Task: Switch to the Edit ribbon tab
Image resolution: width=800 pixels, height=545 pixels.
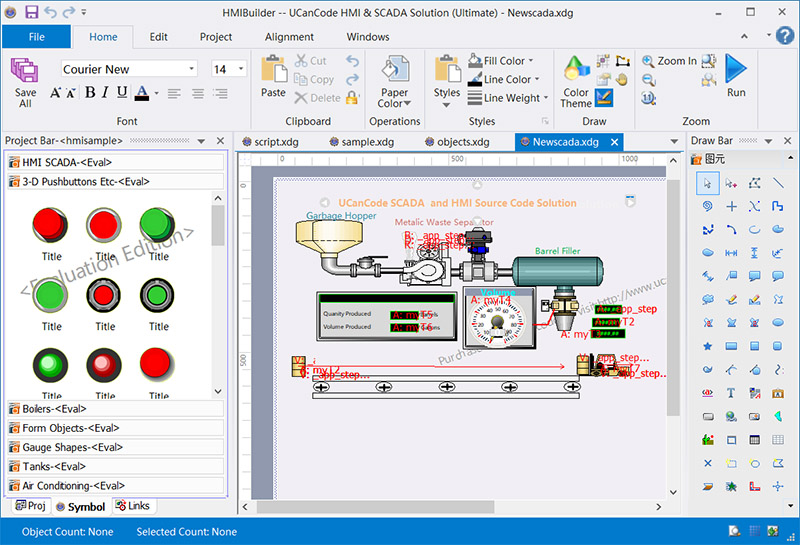Action: 158,37
